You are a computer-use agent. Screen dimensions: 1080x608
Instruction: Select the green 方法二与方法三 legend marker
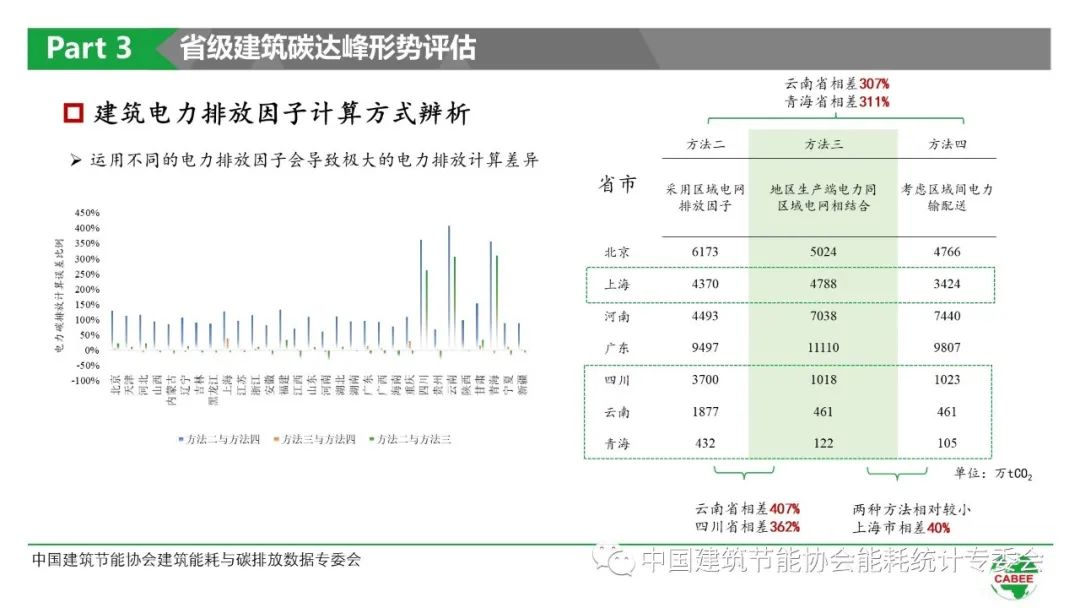coord(374,439)
